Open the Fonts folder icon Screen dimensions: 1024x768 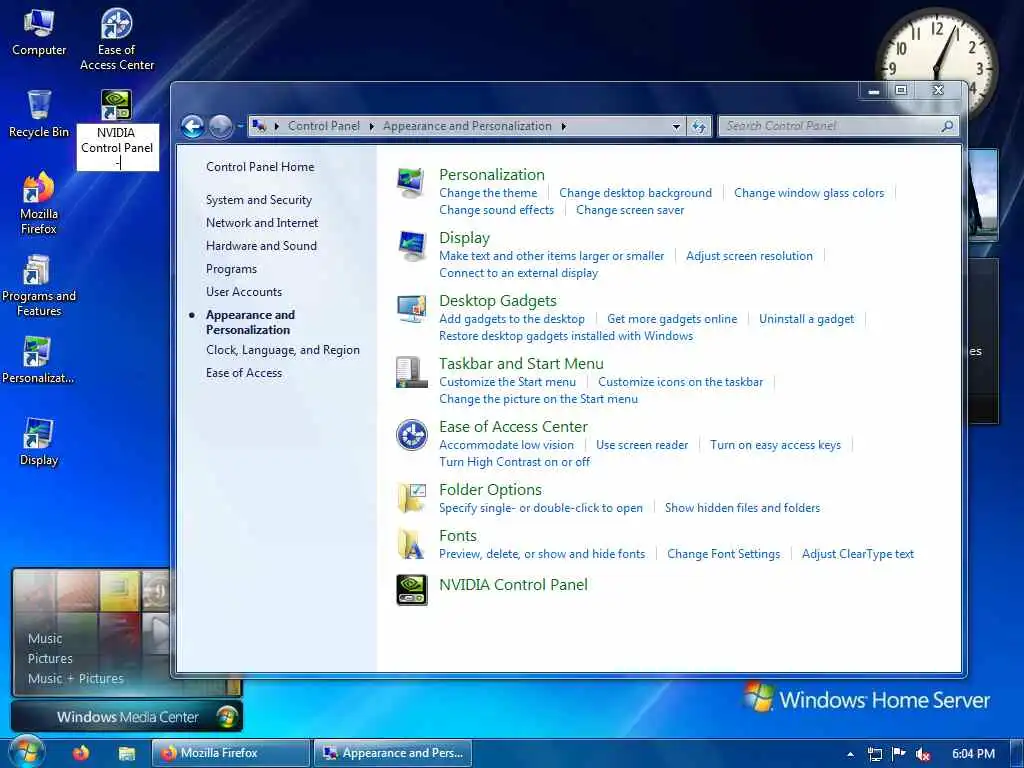pyautogui.click(x=411, y=543)
